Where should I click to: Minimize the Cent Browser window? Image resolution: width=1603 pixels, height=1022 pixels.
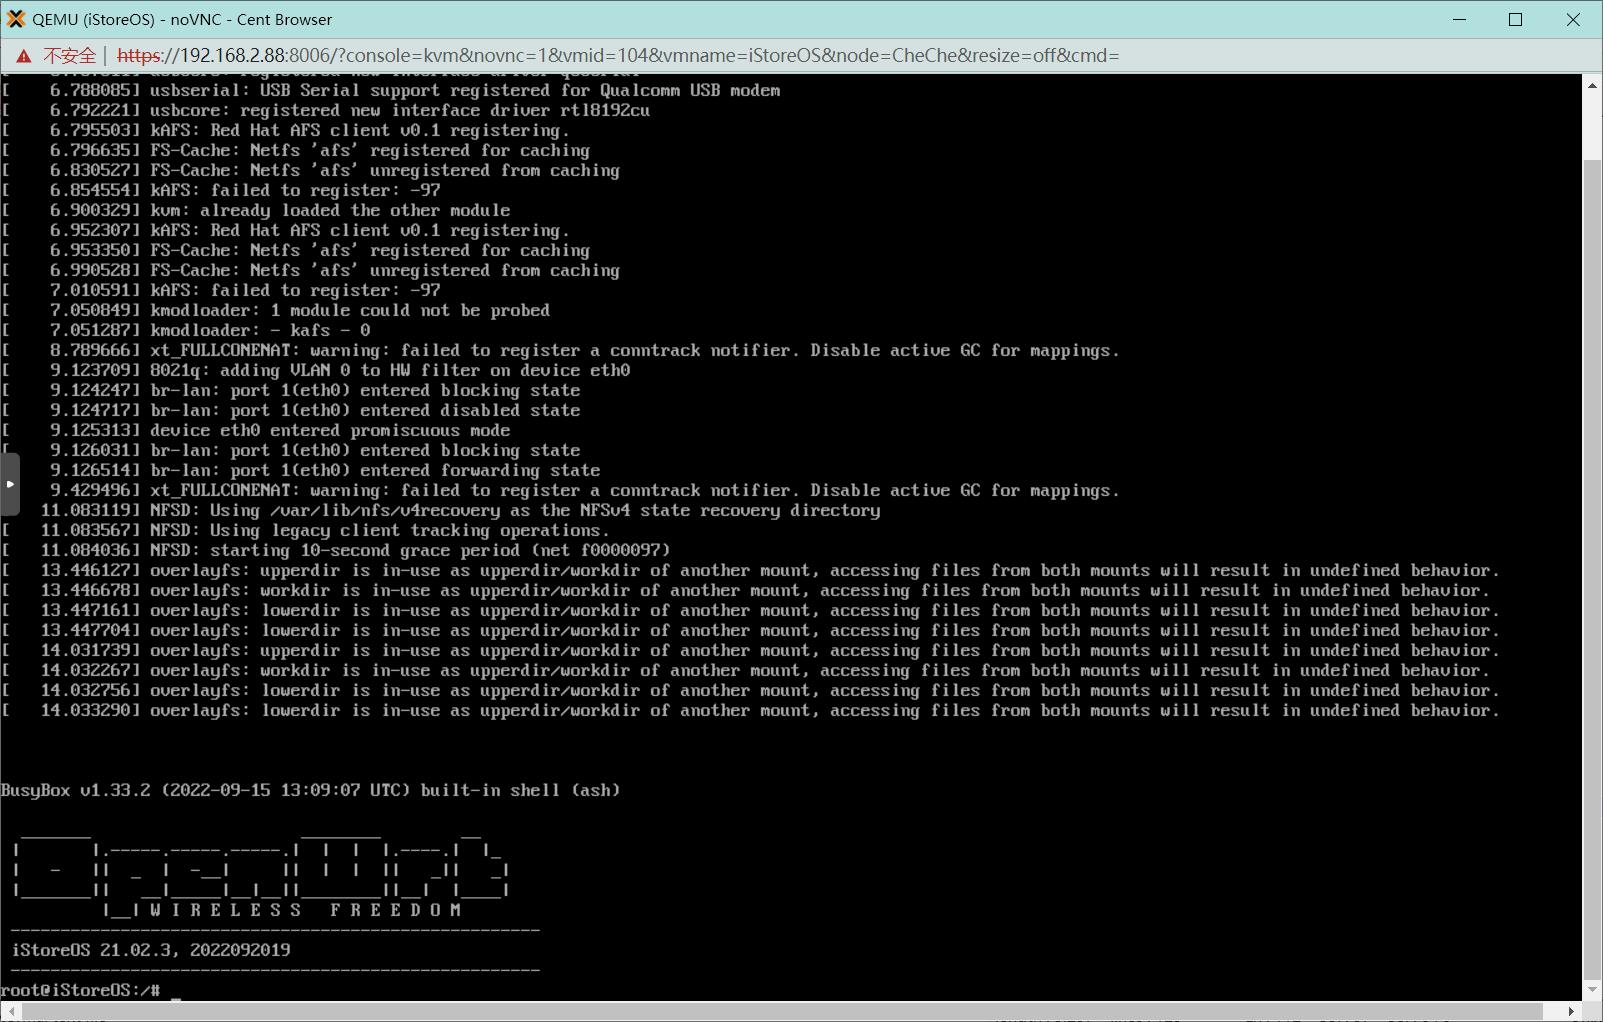pos(1459,20)
